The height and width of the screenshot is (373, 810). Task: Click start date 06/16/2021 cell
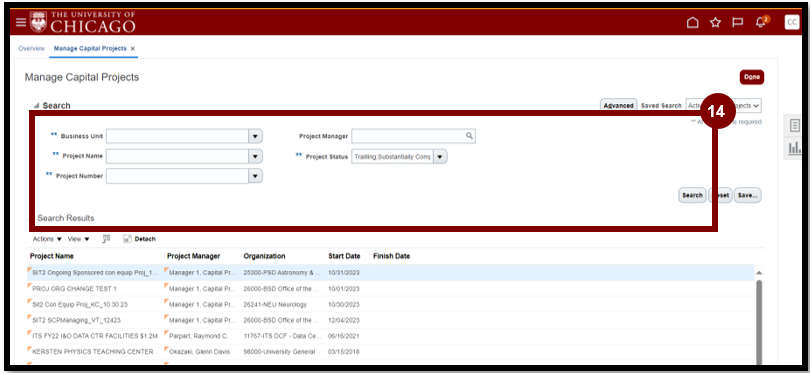point(344,336)
